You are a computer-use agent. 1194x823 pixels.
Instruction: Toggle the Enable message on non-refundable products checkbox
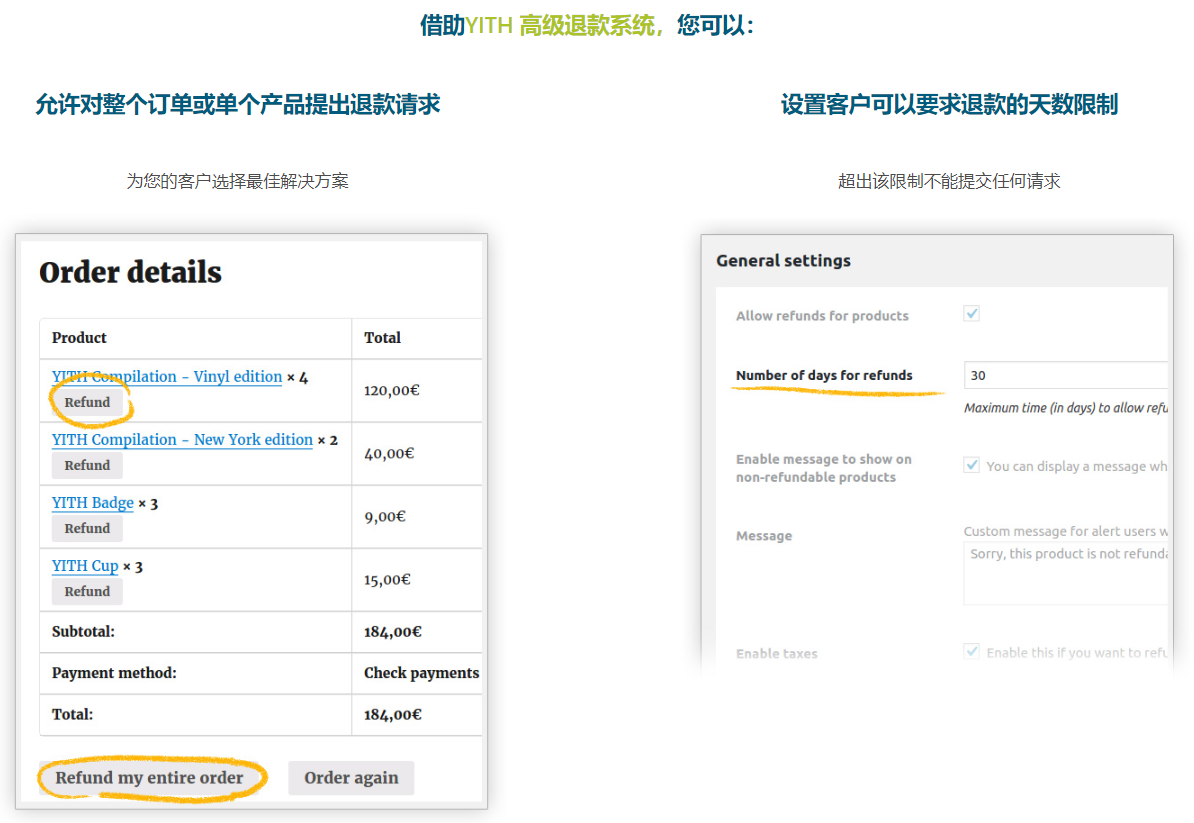972,464
